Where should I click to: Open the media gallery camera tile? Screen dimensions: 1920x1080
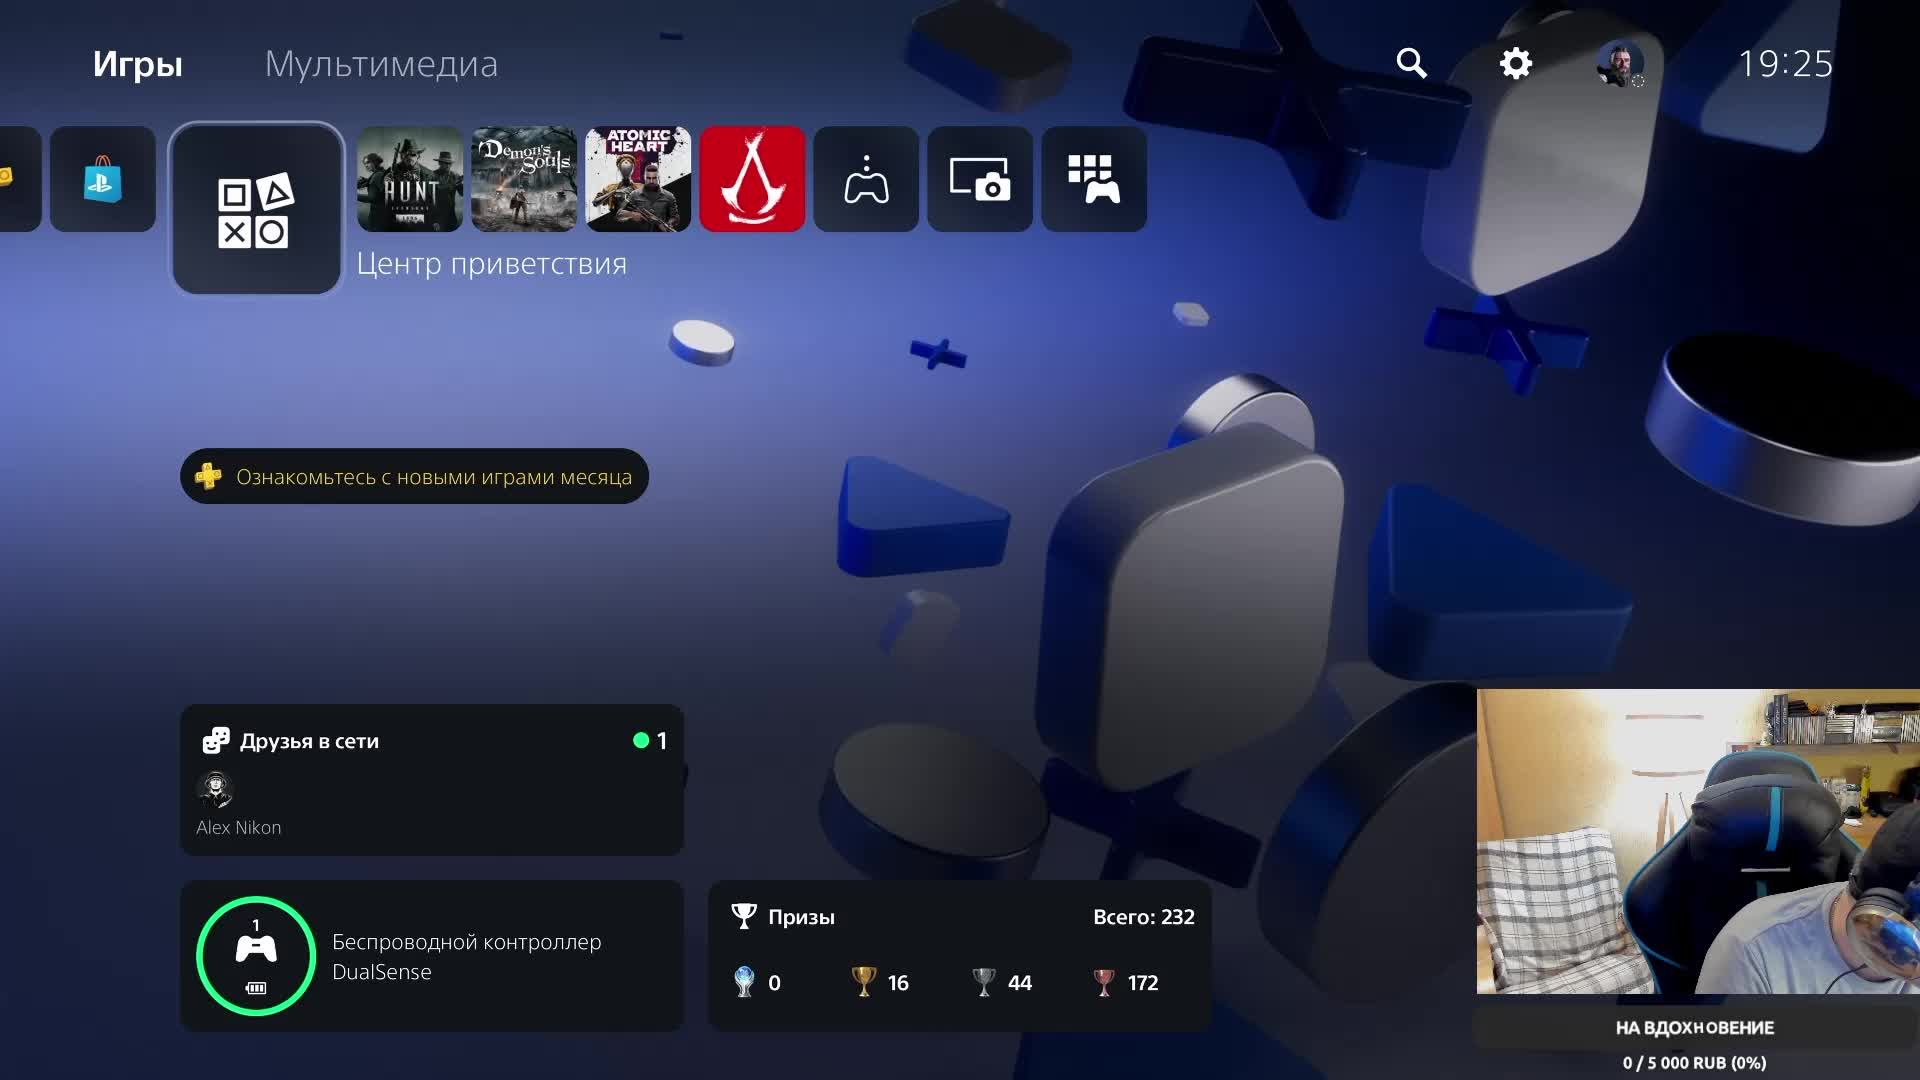tap(980, 180)
